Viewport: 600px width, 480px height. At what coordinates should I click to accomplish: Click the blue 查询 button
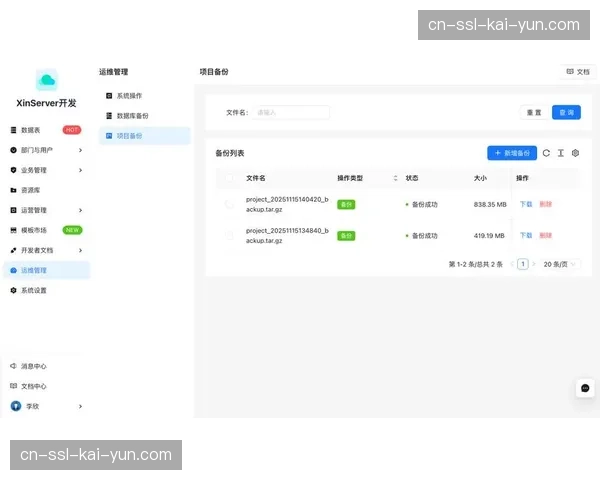pos(566,113)
